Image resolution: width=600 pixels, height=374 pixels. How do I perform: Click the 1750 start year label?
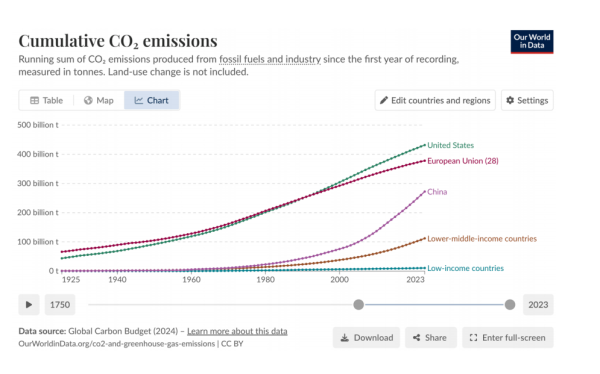point(60,305)
